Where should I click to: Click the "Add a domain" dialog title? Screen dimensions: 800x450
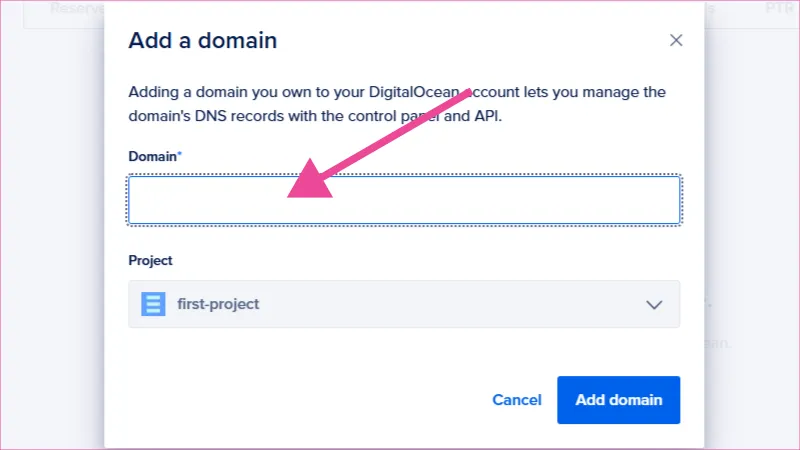point(203,41)
